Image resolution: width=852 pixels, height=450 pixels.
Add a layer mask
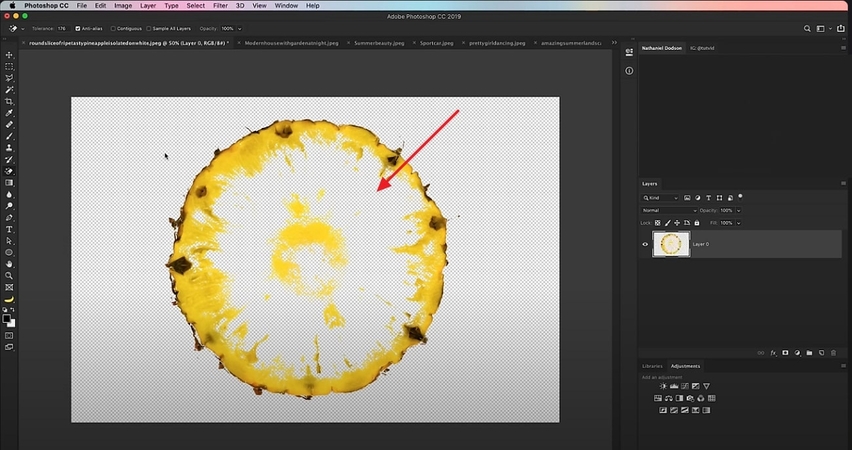785,353
